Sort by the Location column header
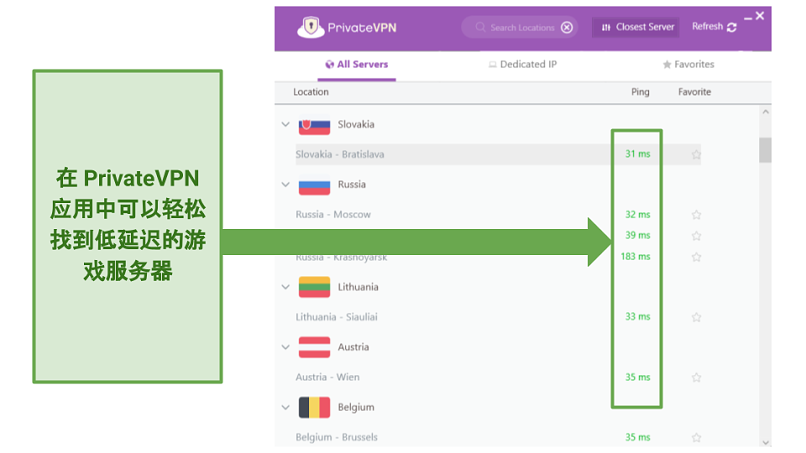The height and width of the screenshot is (453, 806). [x=311, y=92]
